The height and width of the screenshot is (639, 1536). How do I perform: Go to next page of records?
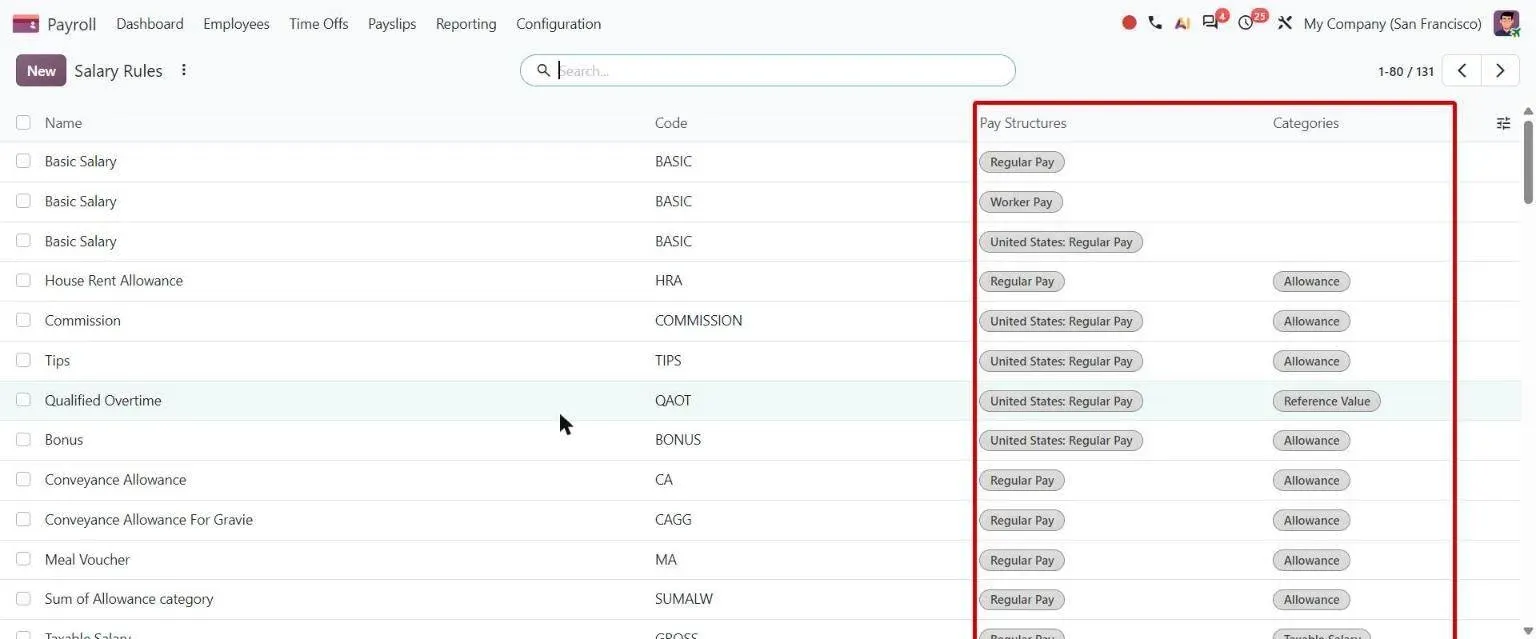coord(1500,71)
